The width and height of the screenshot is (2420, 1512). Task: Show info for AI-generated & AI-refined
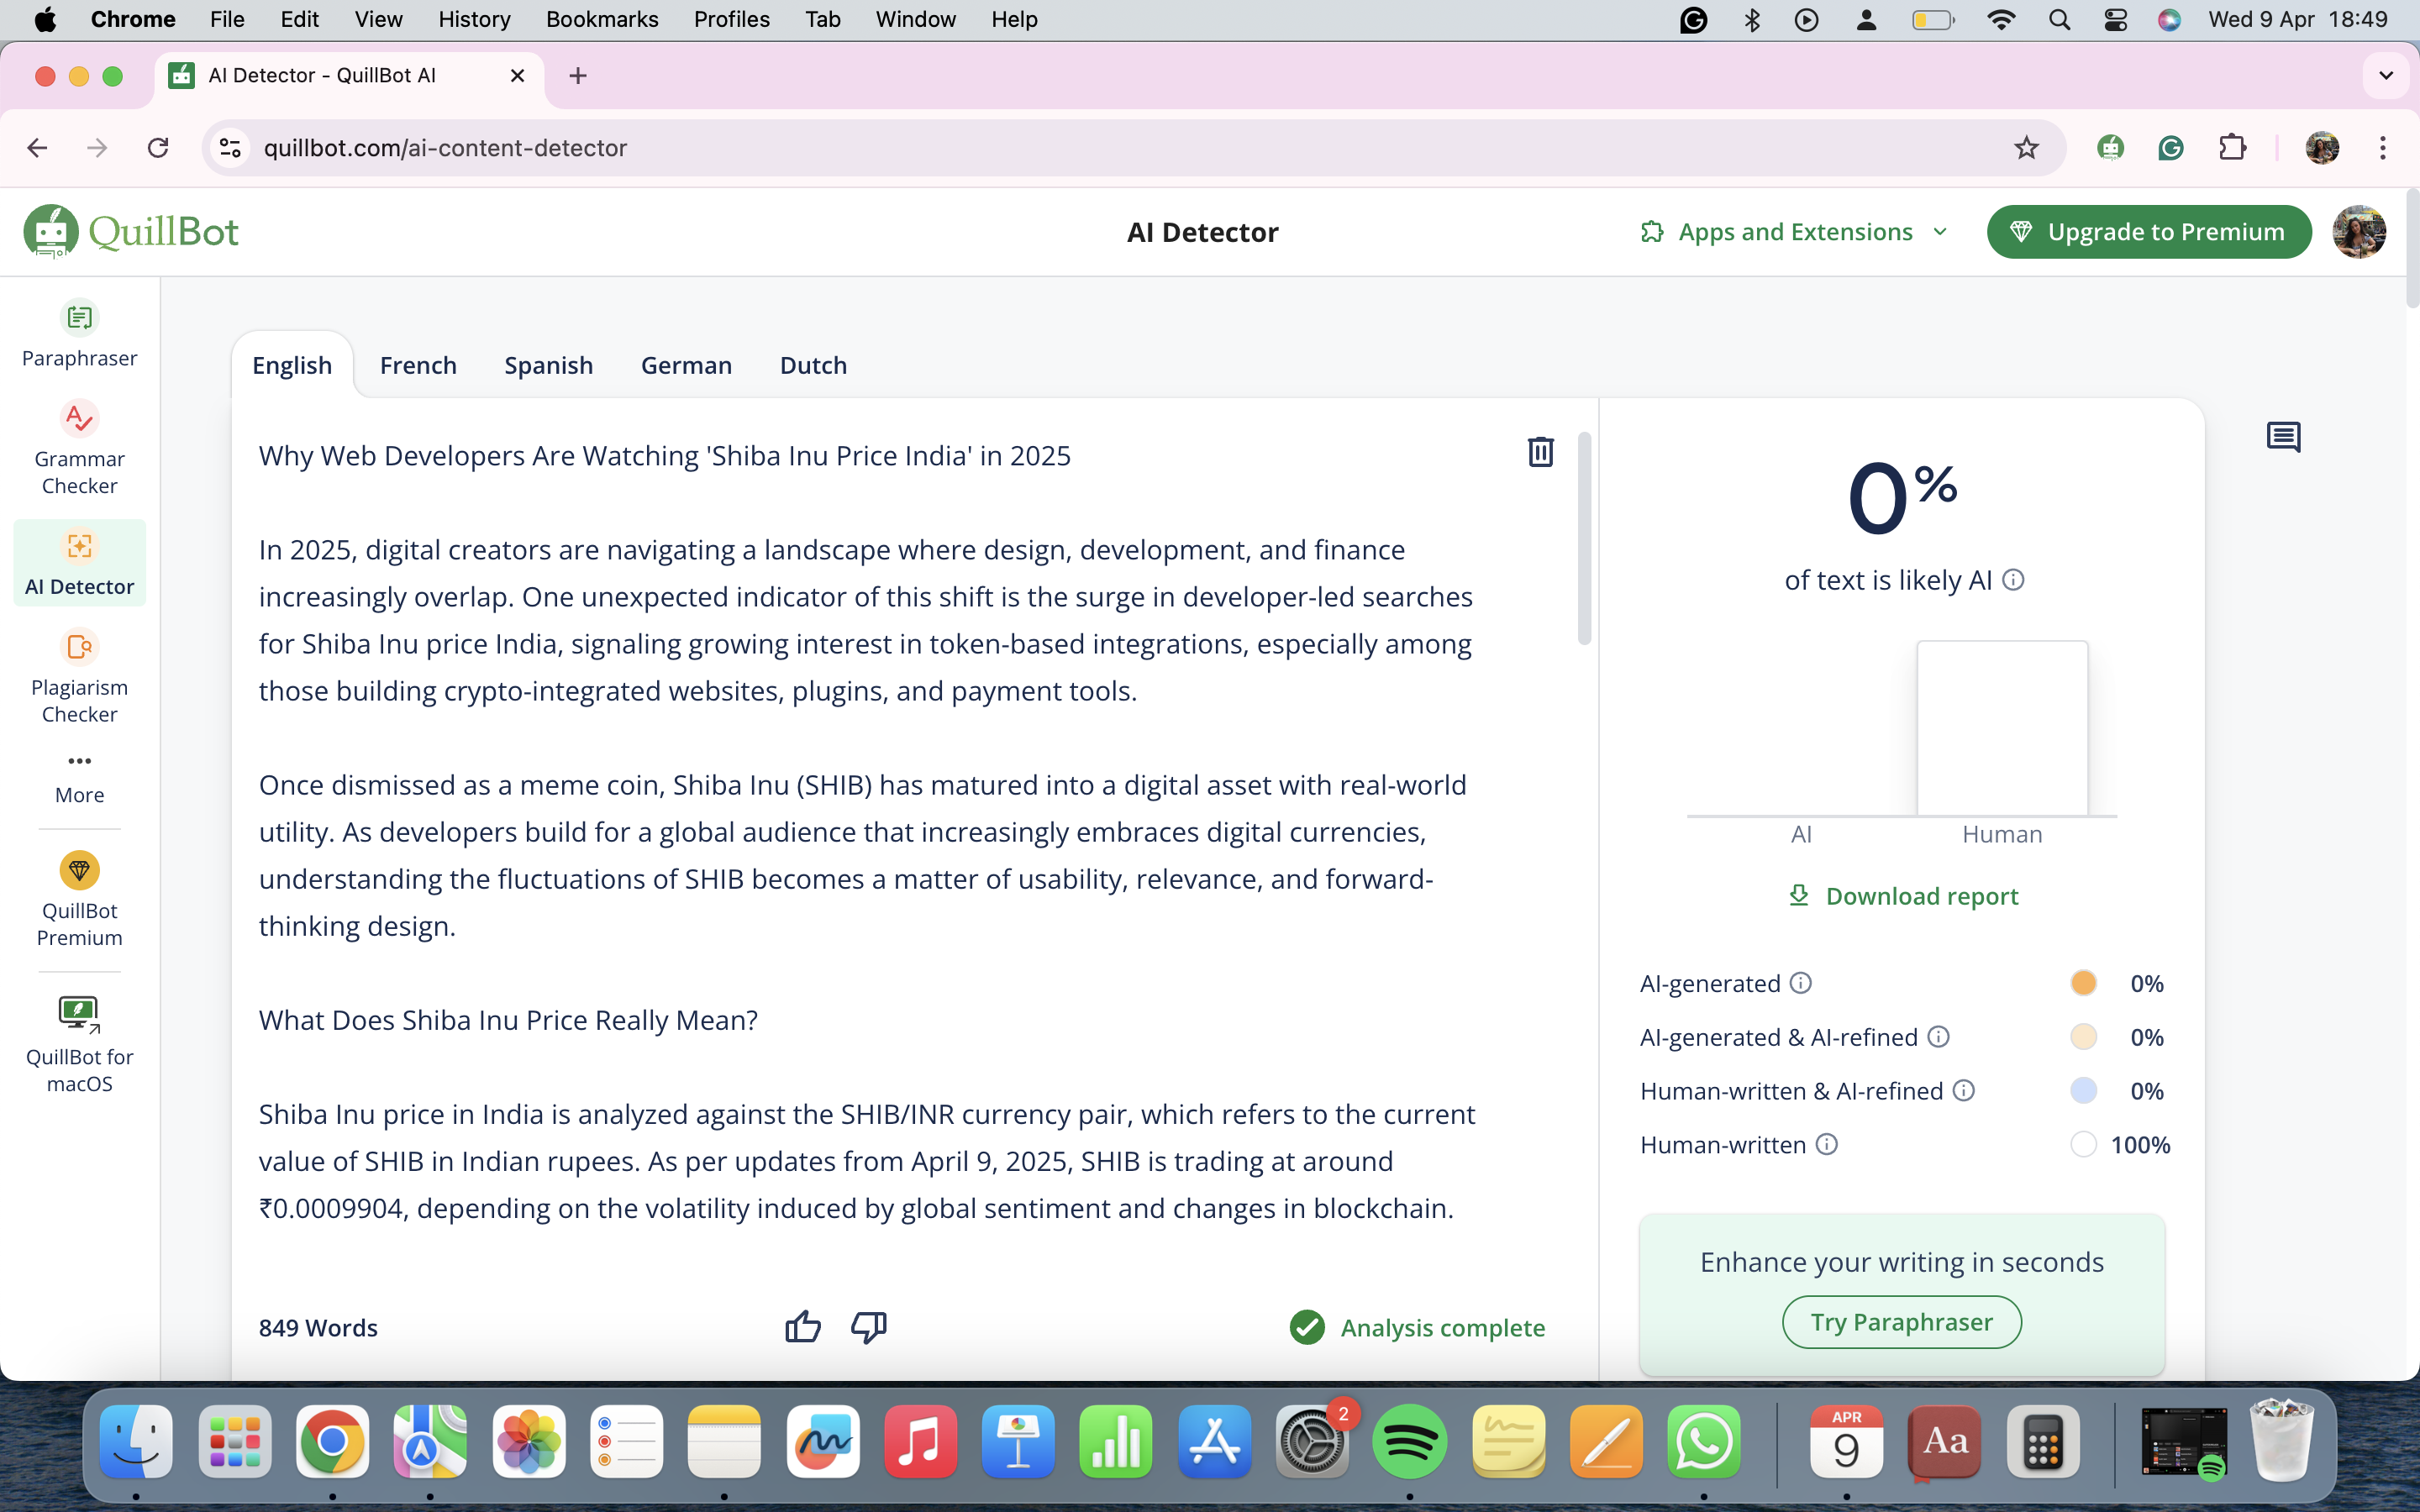(x=1938, y=1037)
